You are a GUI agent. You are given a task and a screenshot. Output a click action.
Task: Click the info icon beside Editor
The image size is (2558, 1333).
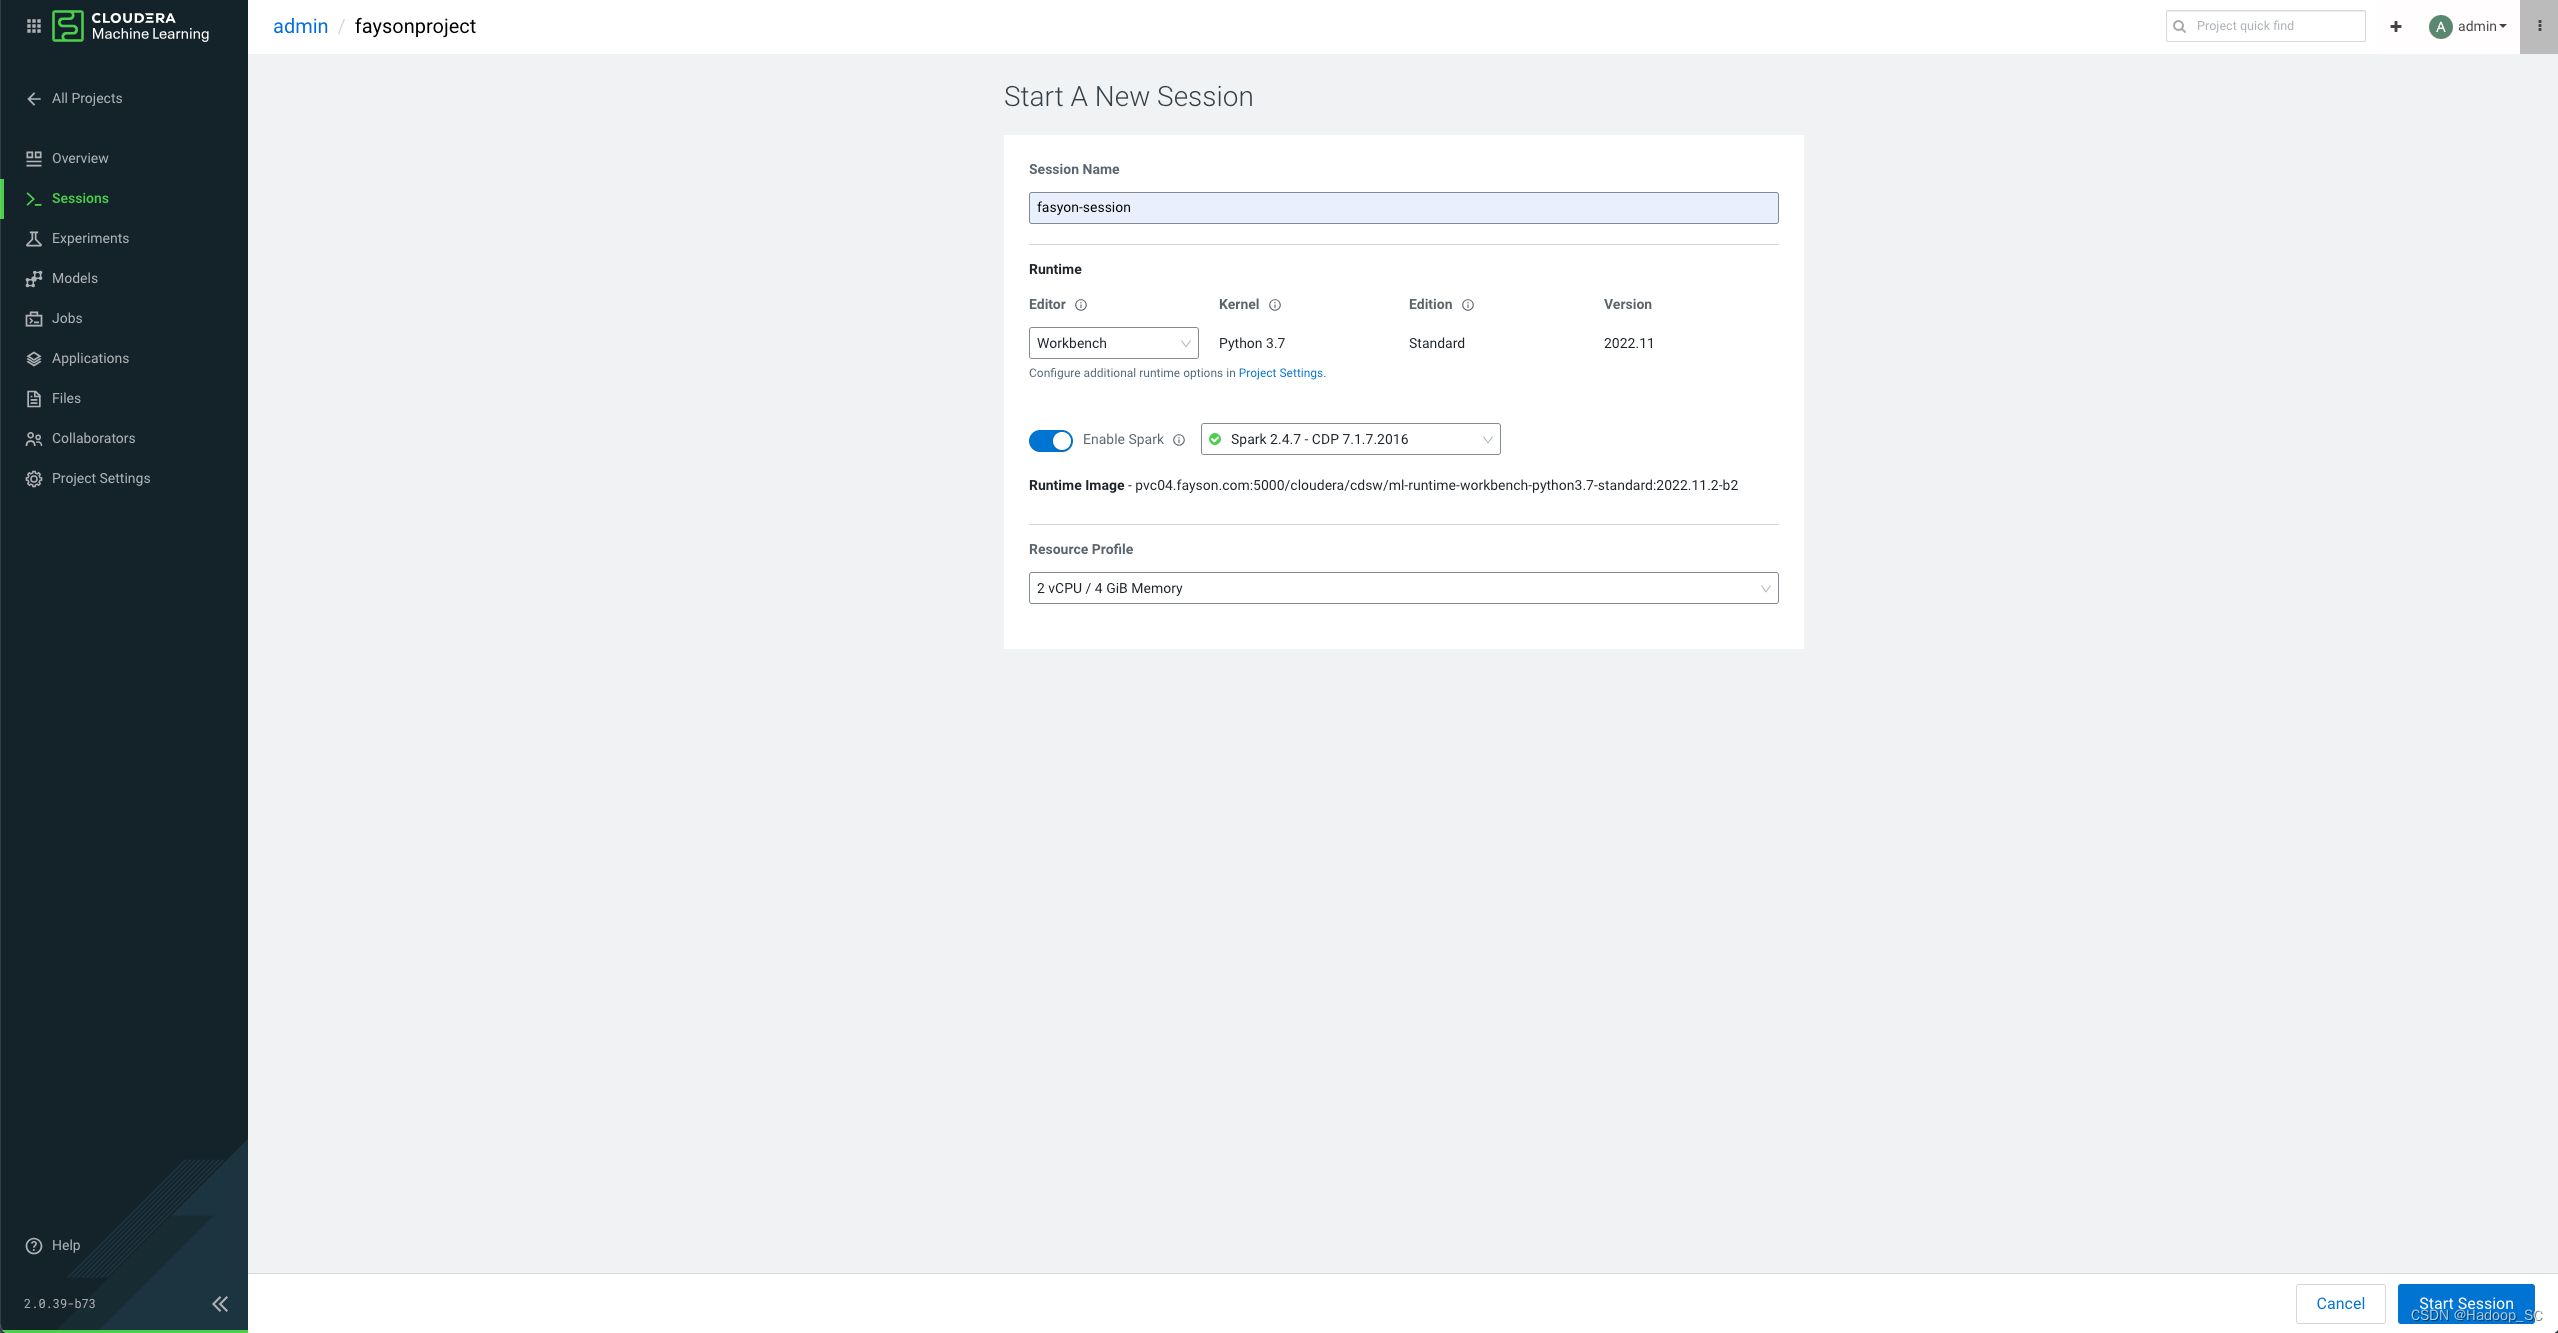(1081, 305)
